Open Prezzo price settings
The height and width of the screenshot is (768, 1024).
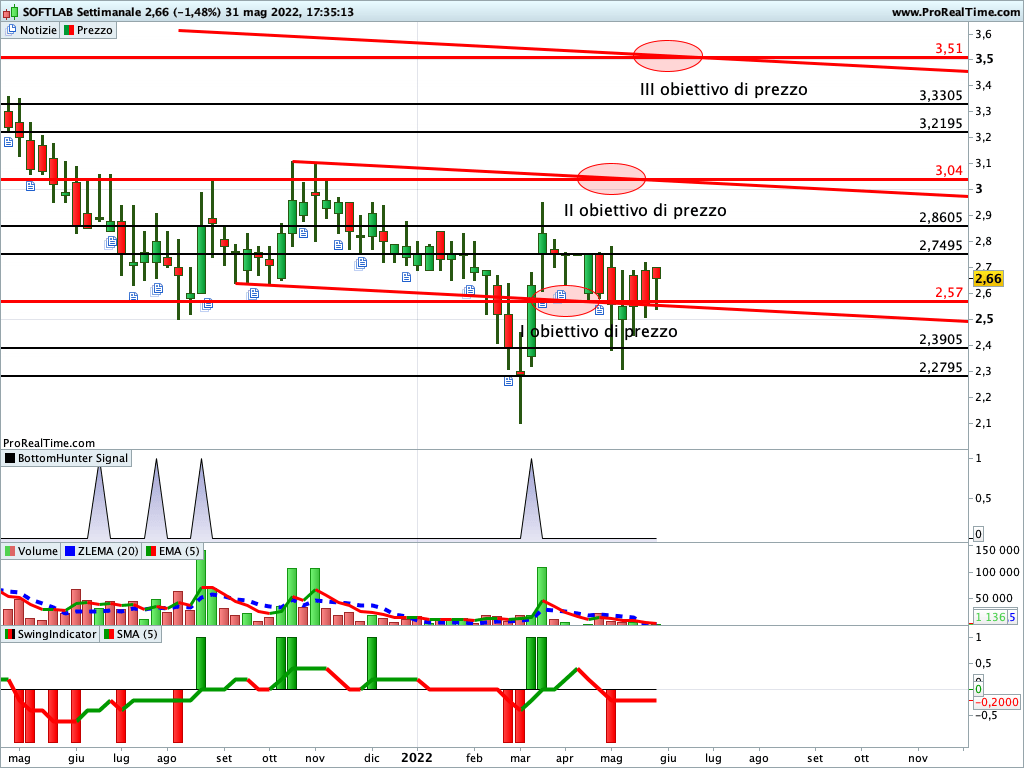89,30
